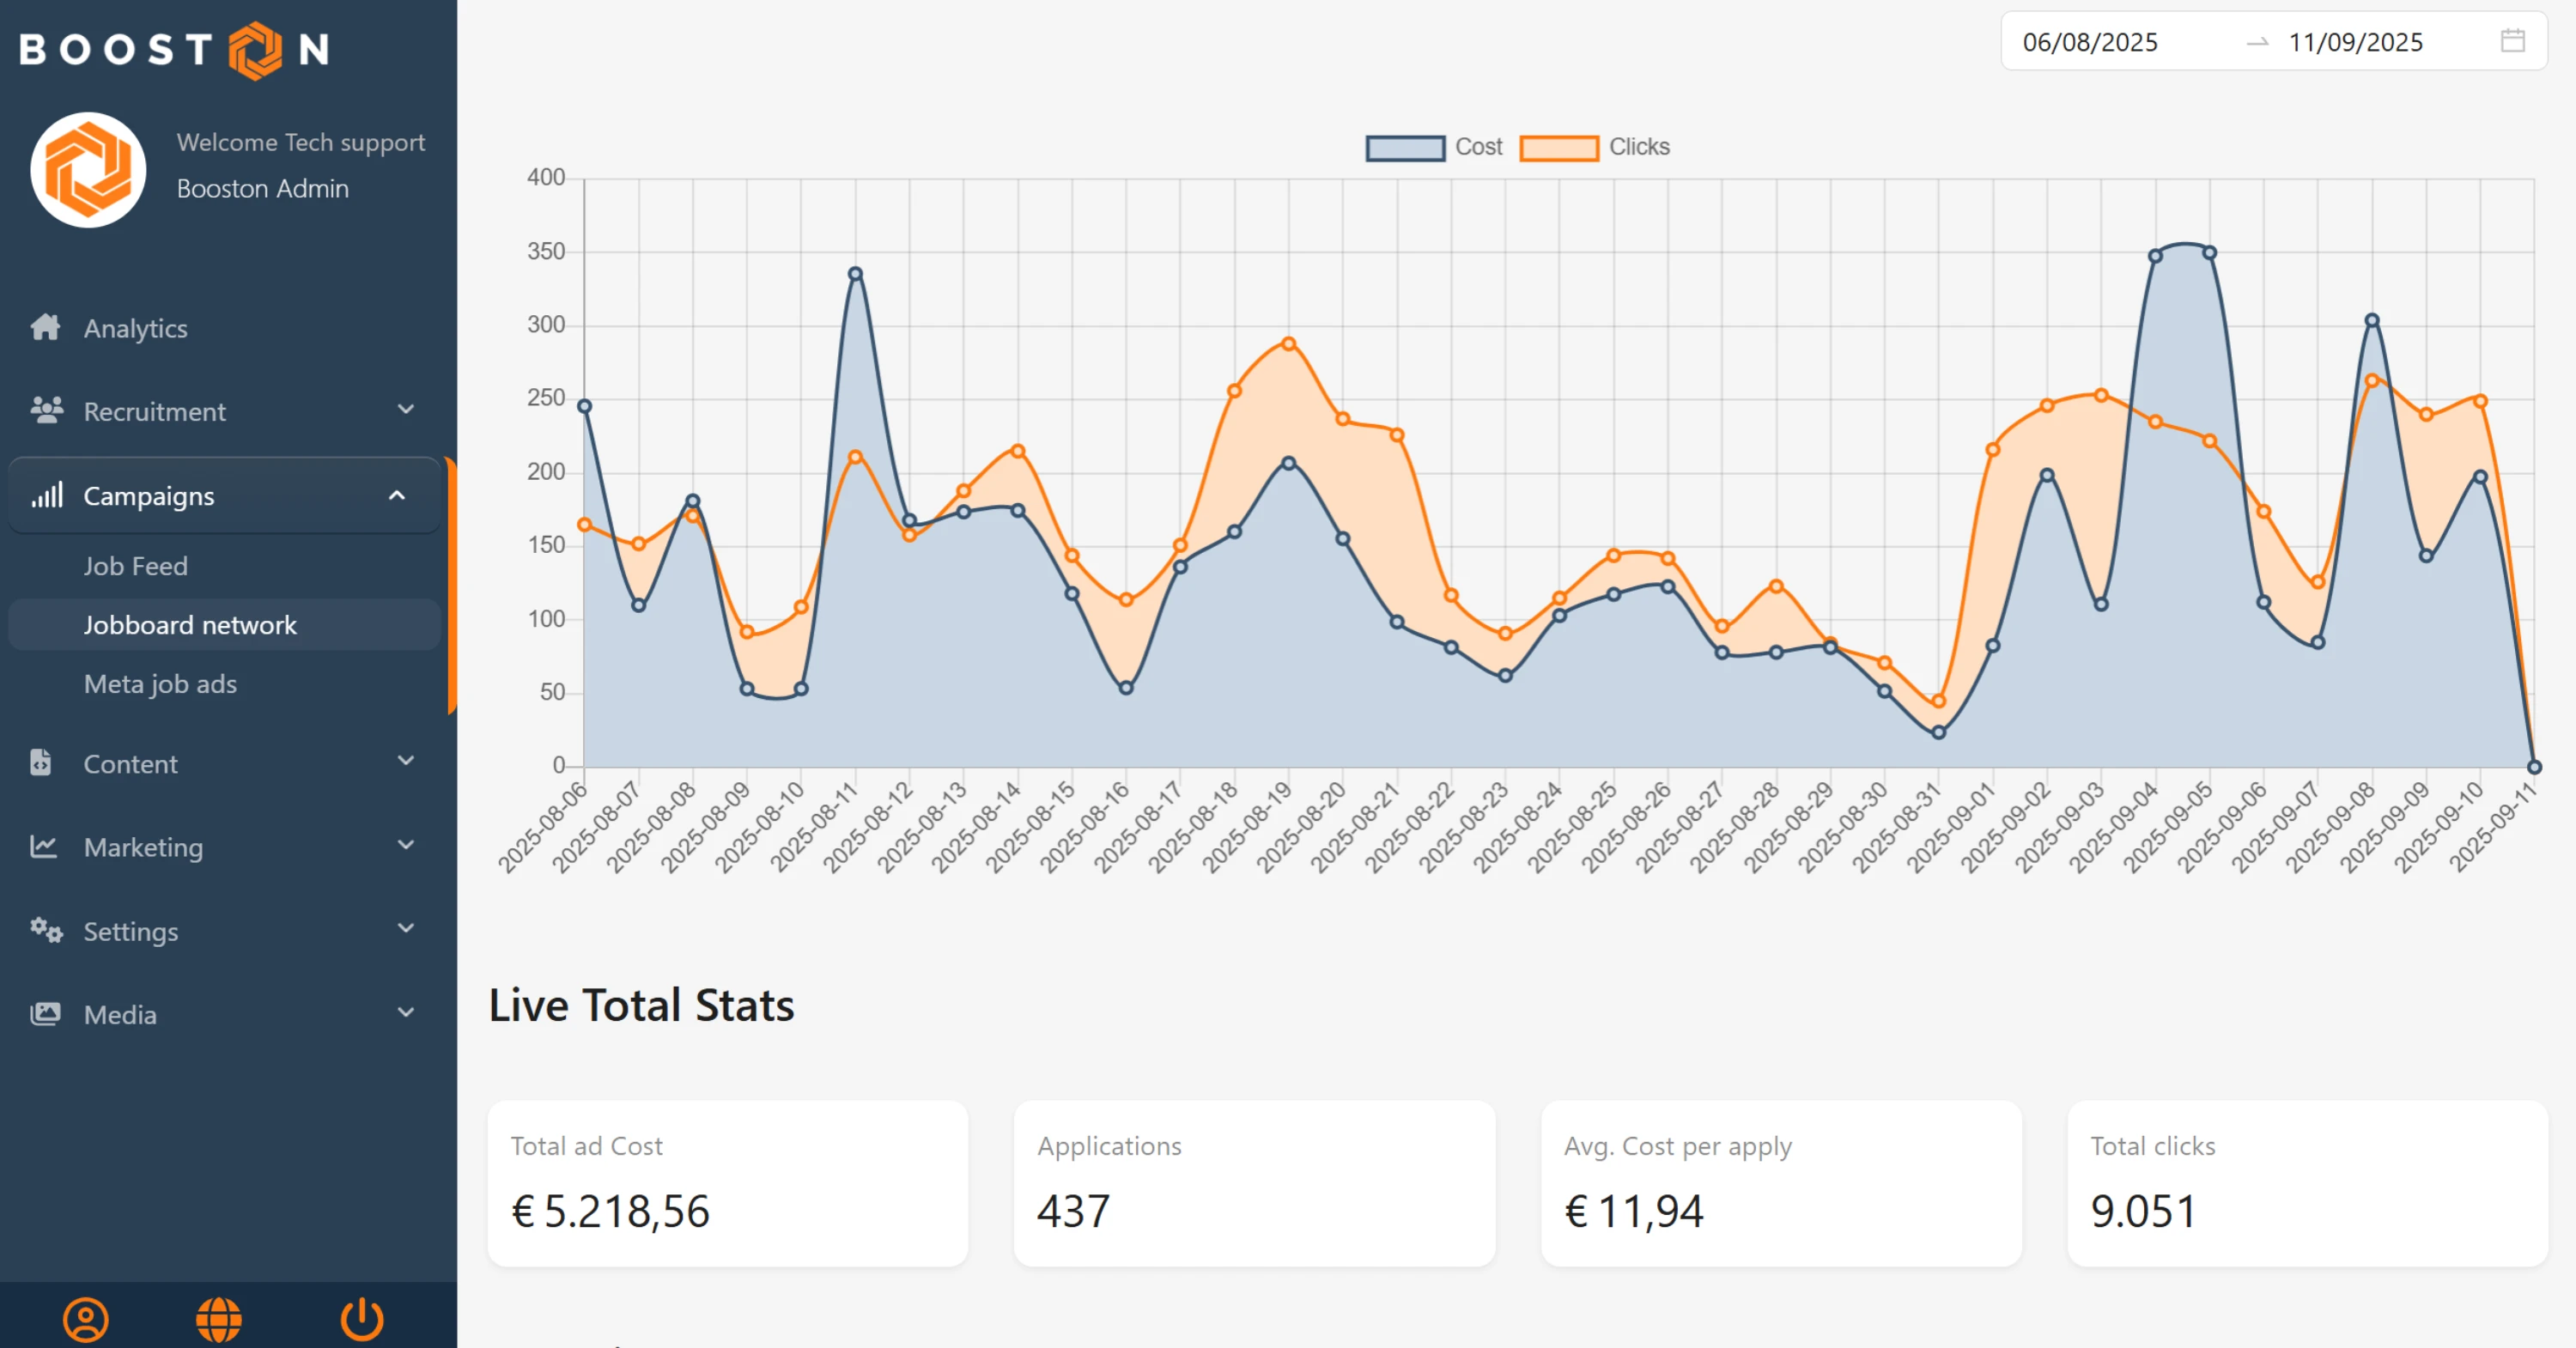This screenshot has height=1348, width=2576.
Task: Collapse the Campaigns menu chevron
Action: point(397,495)
